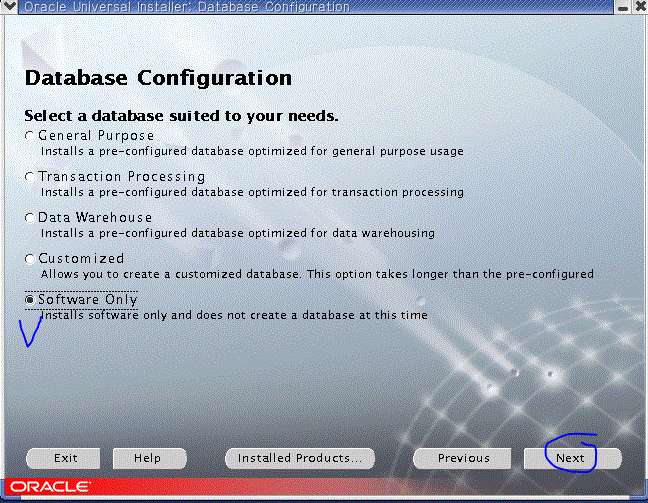This screenshot has width=648, height=503.
Task: Proceed with the Next button
Action: (x=573, y=458)
